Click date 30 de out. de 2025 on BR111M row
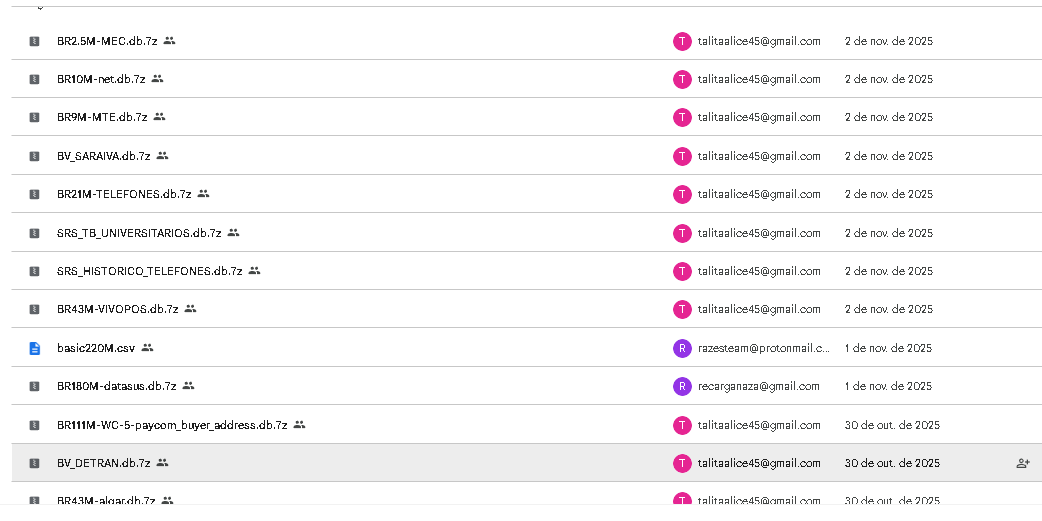This screenshot has width=1042, height=521. 892,425
